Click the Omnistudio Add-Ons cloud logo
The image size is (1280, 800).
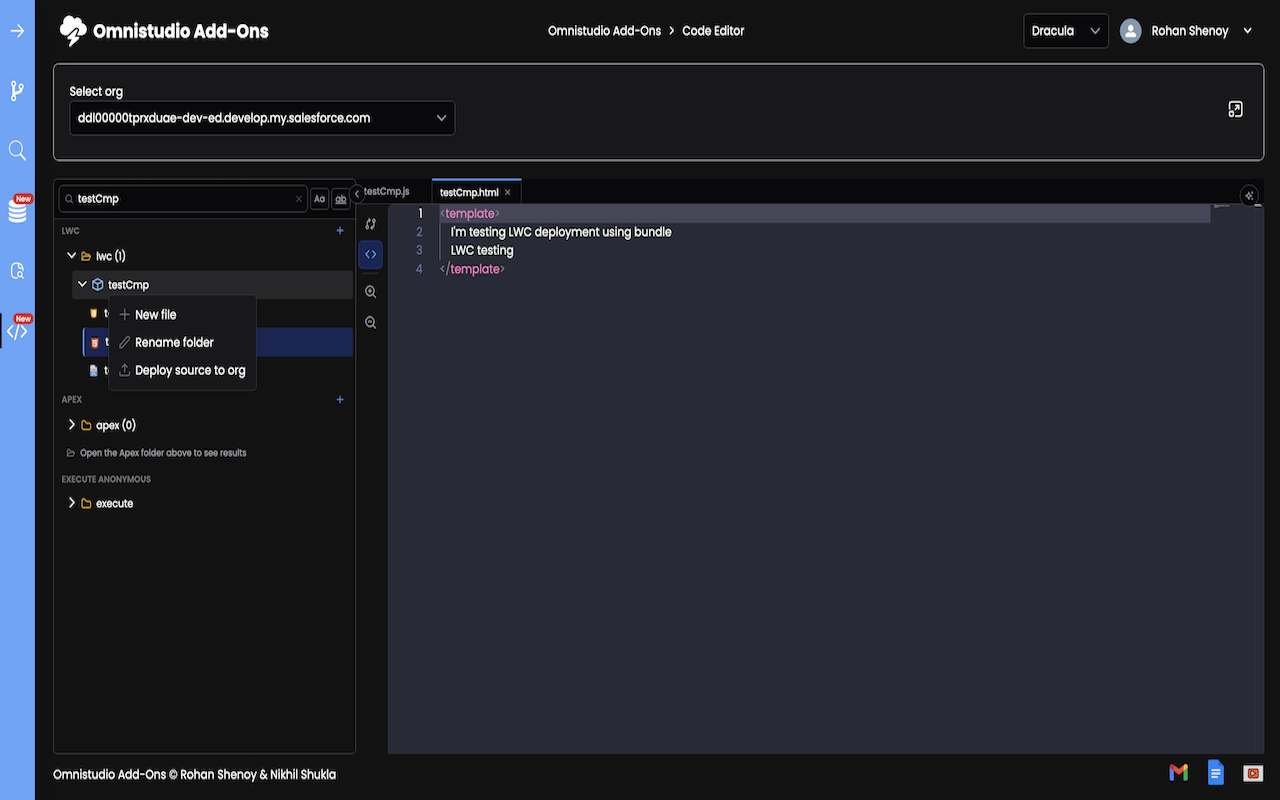click(x=73, y=31)
